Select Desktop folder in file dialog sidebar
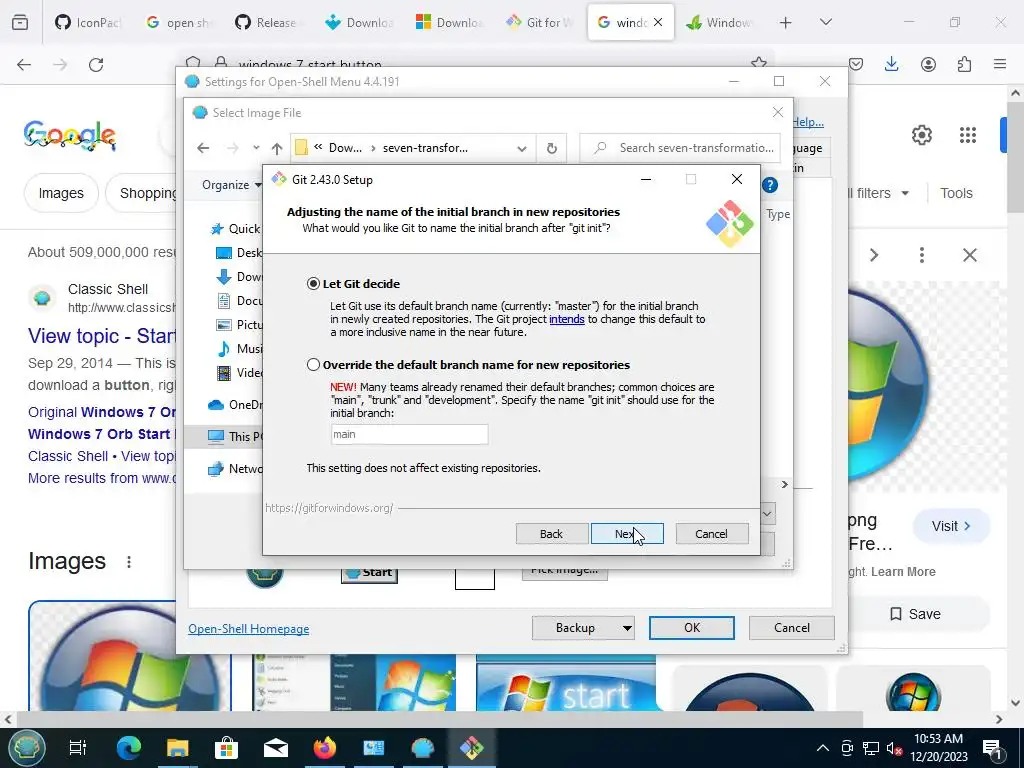The height and width of the screenshot is (768, 1024). 239,253
